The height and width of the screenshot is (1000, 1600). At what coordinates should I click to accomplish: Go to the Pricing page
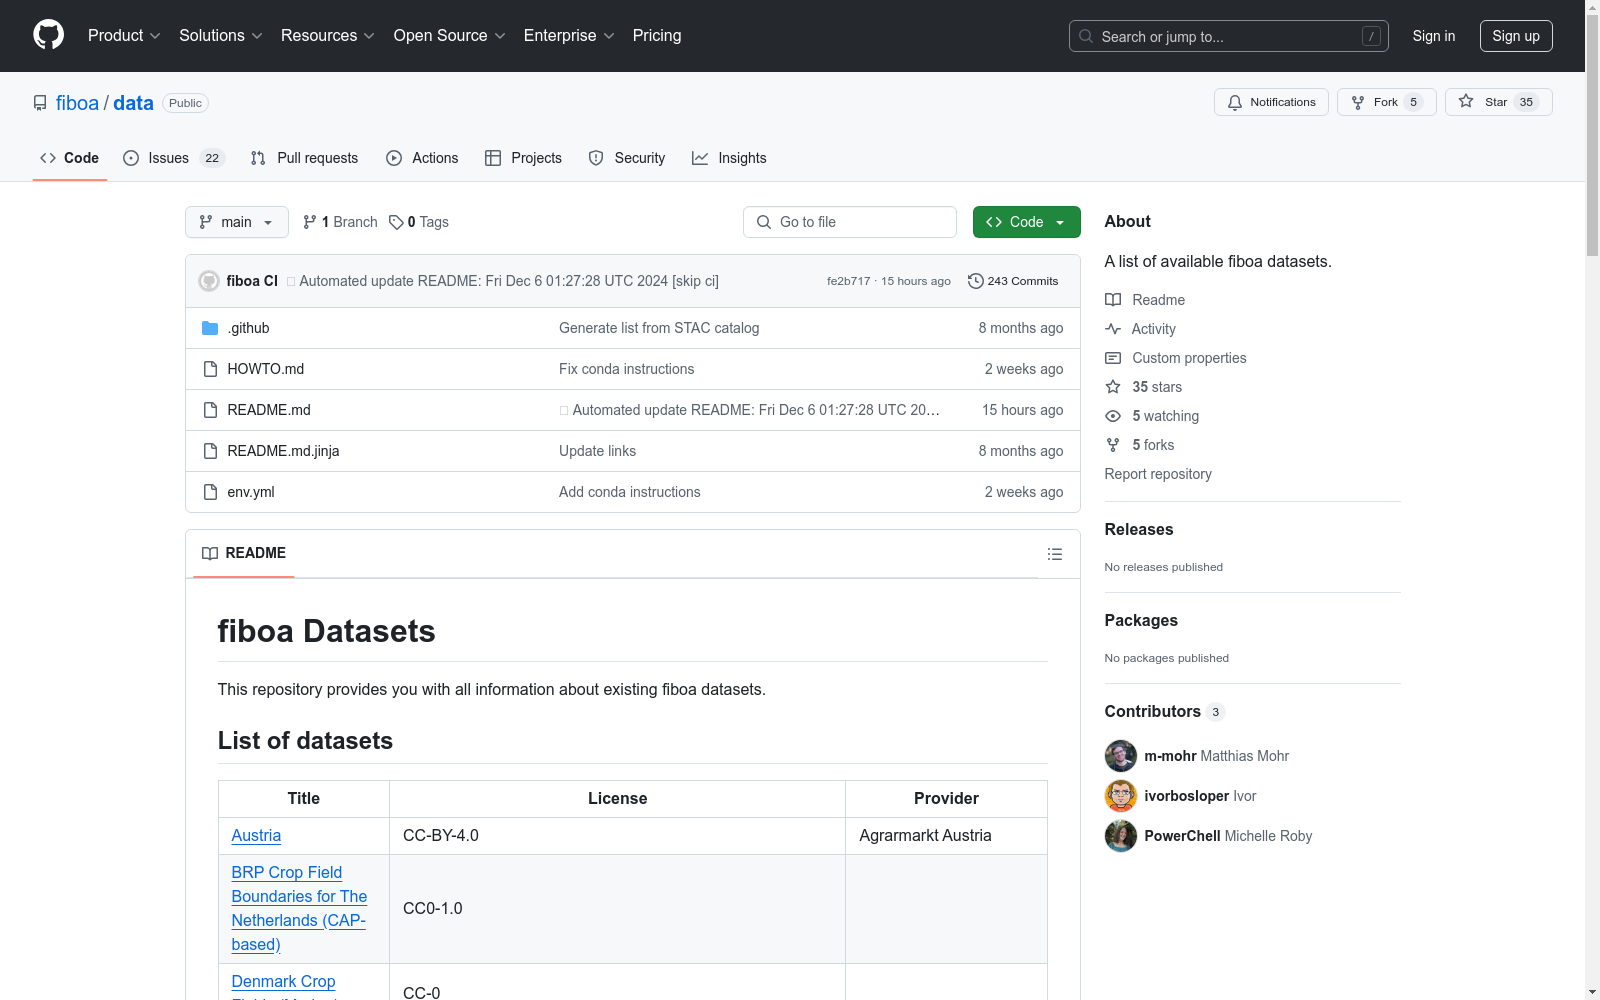coord(657,36)
